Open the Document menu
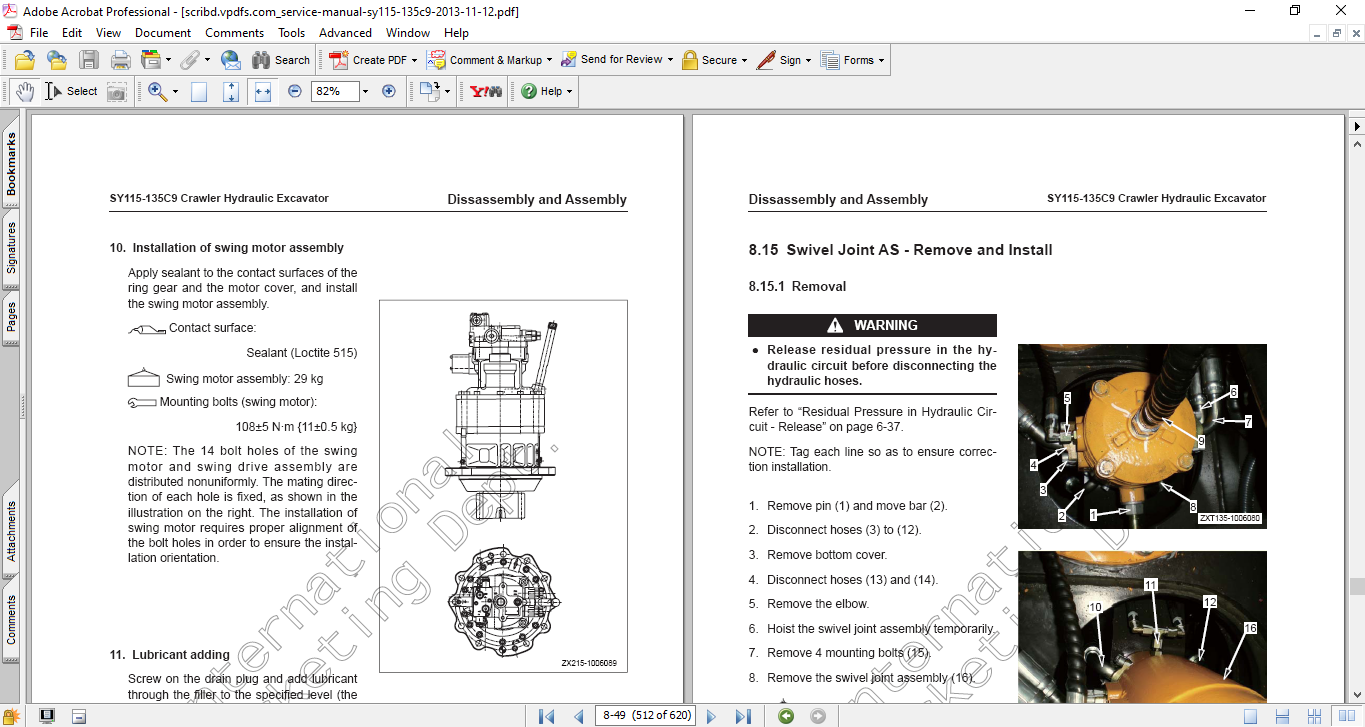Viewport: 1365px width, 727px height. 163,33
